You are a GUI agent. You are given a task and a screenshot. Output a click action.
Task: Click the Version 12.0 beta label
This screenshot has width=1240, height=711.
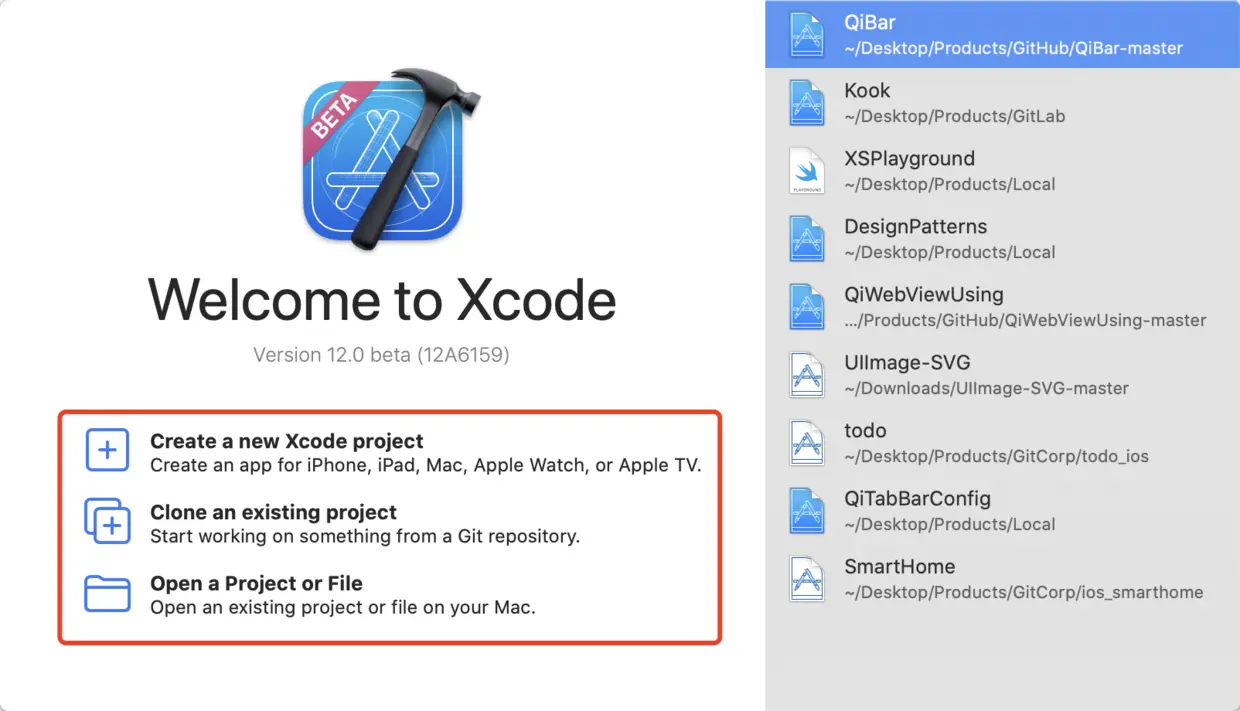coord(381,355)
